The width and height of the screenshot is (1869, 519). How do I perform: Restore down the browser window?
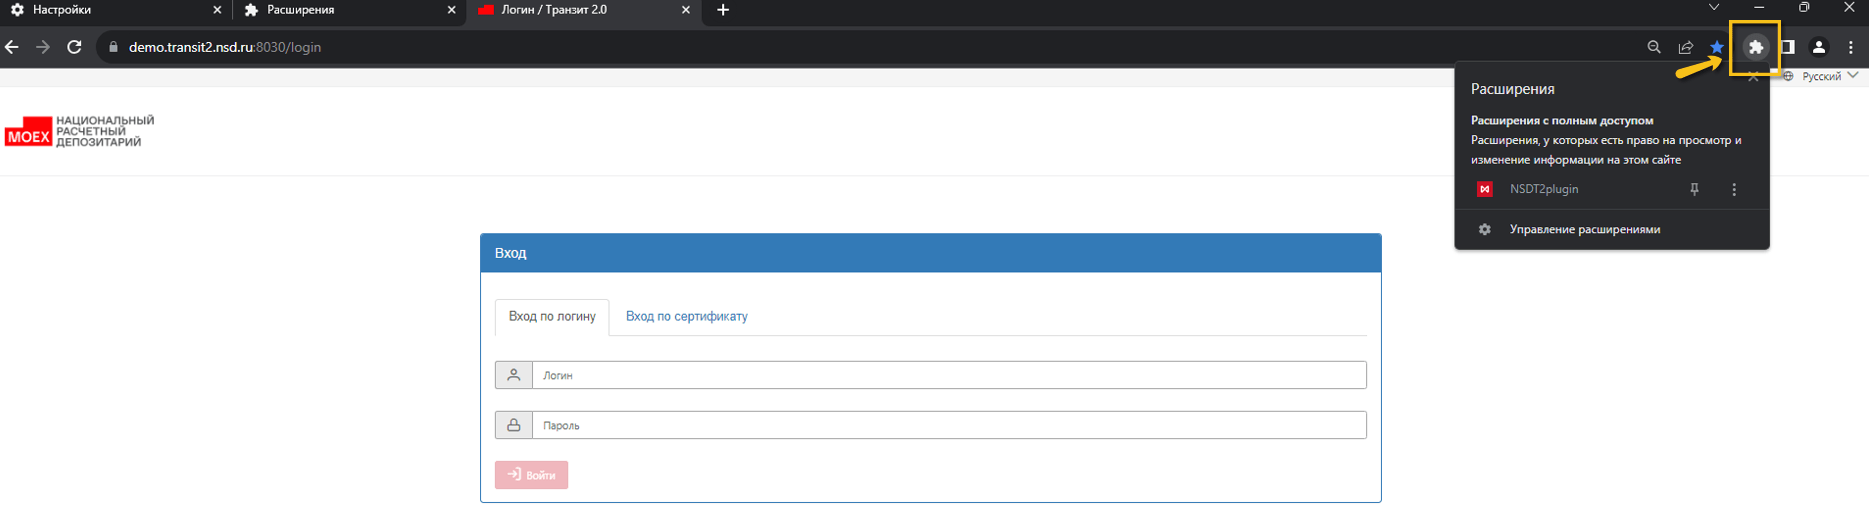1804,8
